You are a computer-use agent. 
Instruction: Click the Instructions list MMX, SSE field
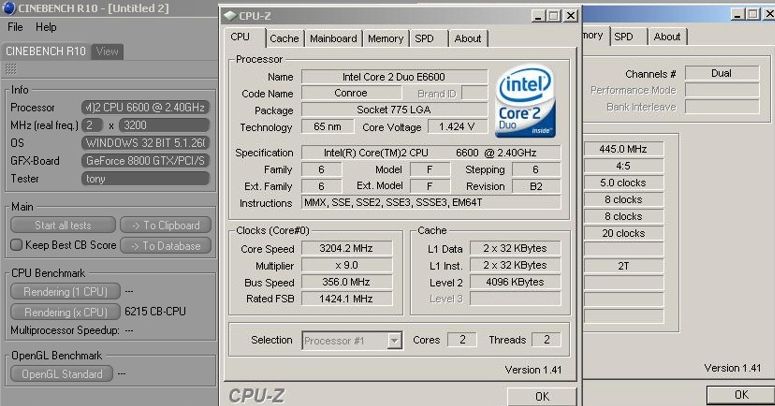(x=431, y=203)
